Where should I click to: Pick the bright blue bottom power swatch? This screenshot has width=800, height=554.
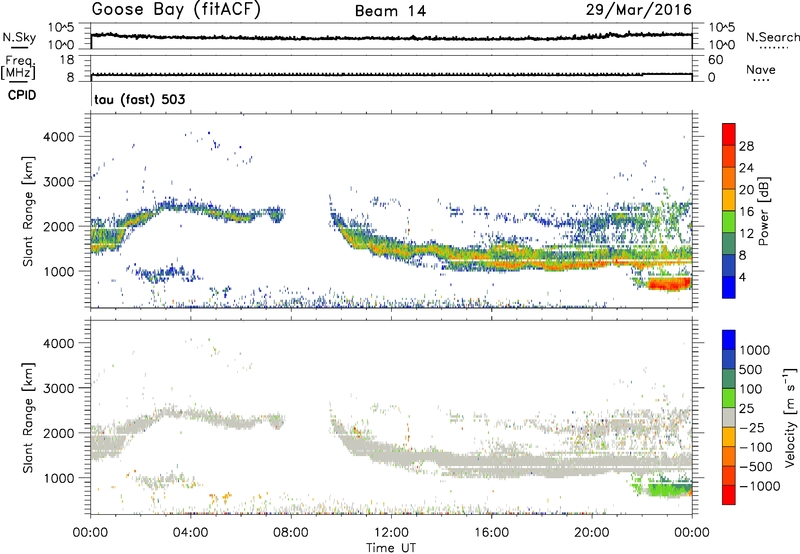729,288
